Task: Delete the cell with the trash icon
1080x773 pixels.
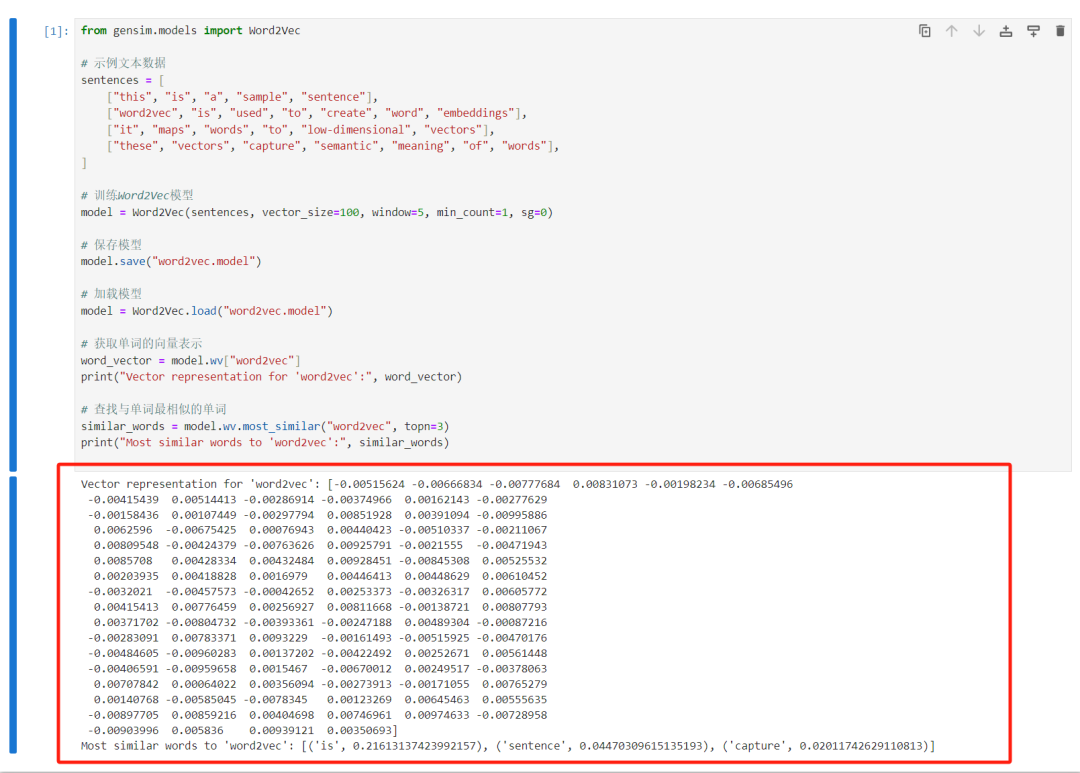Action: (1060, 31)
